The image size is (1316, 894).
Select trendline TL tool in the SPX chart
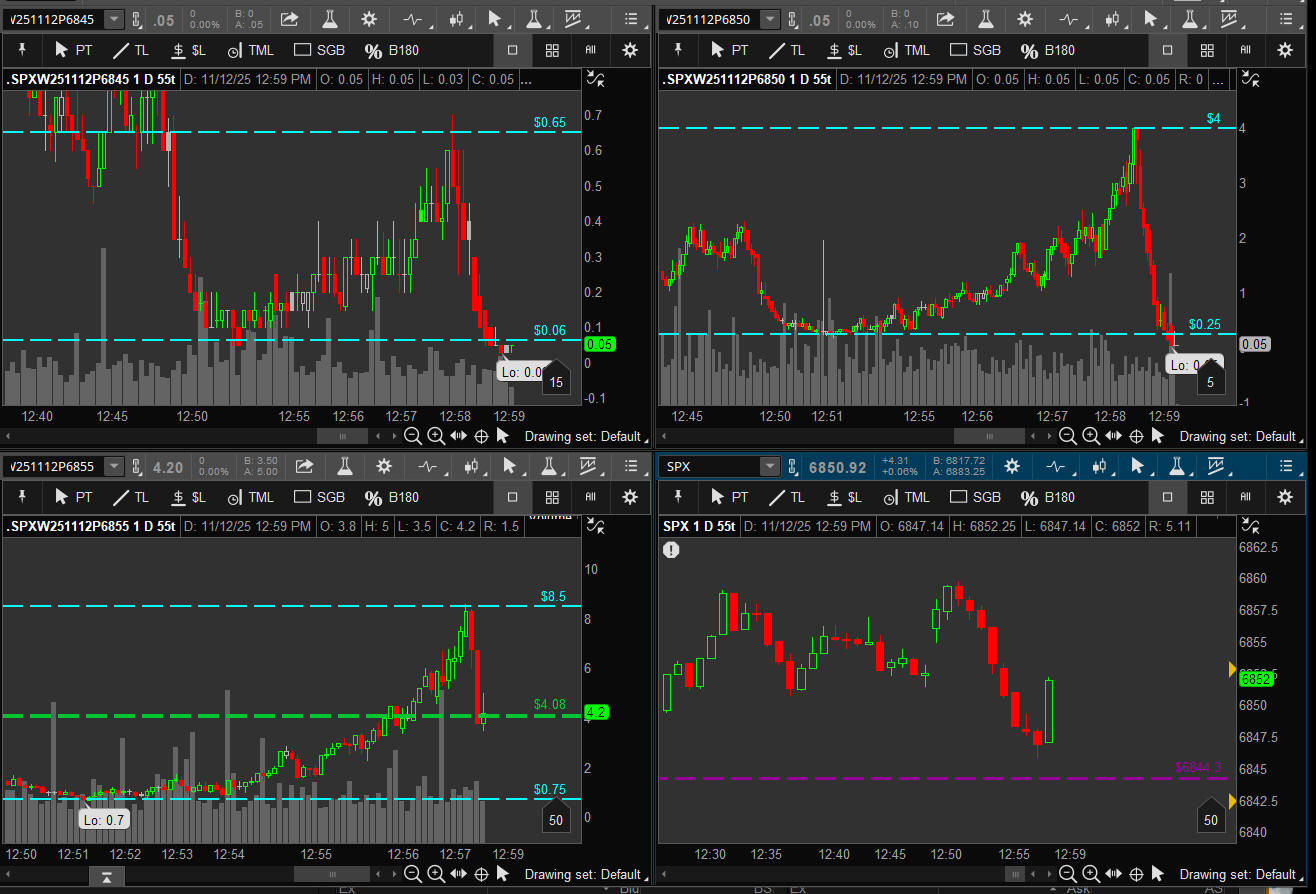point(786,497)
